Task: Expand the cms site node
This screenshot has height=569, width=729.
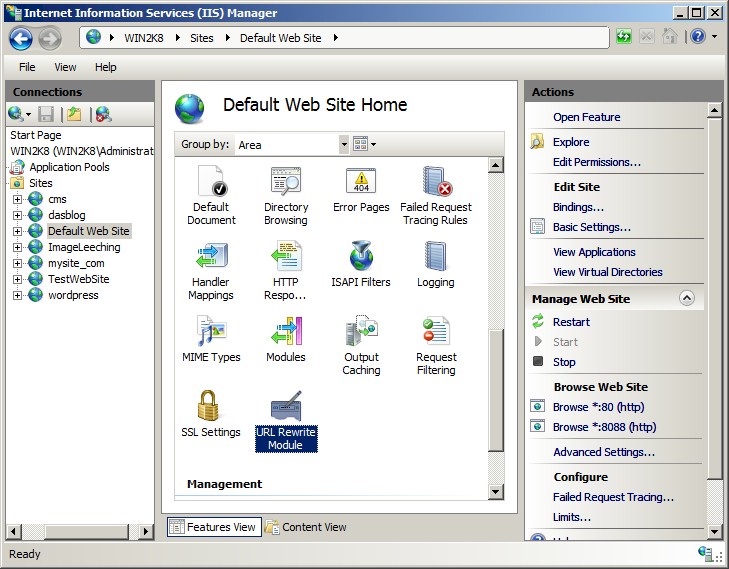Action: point(17,199)
